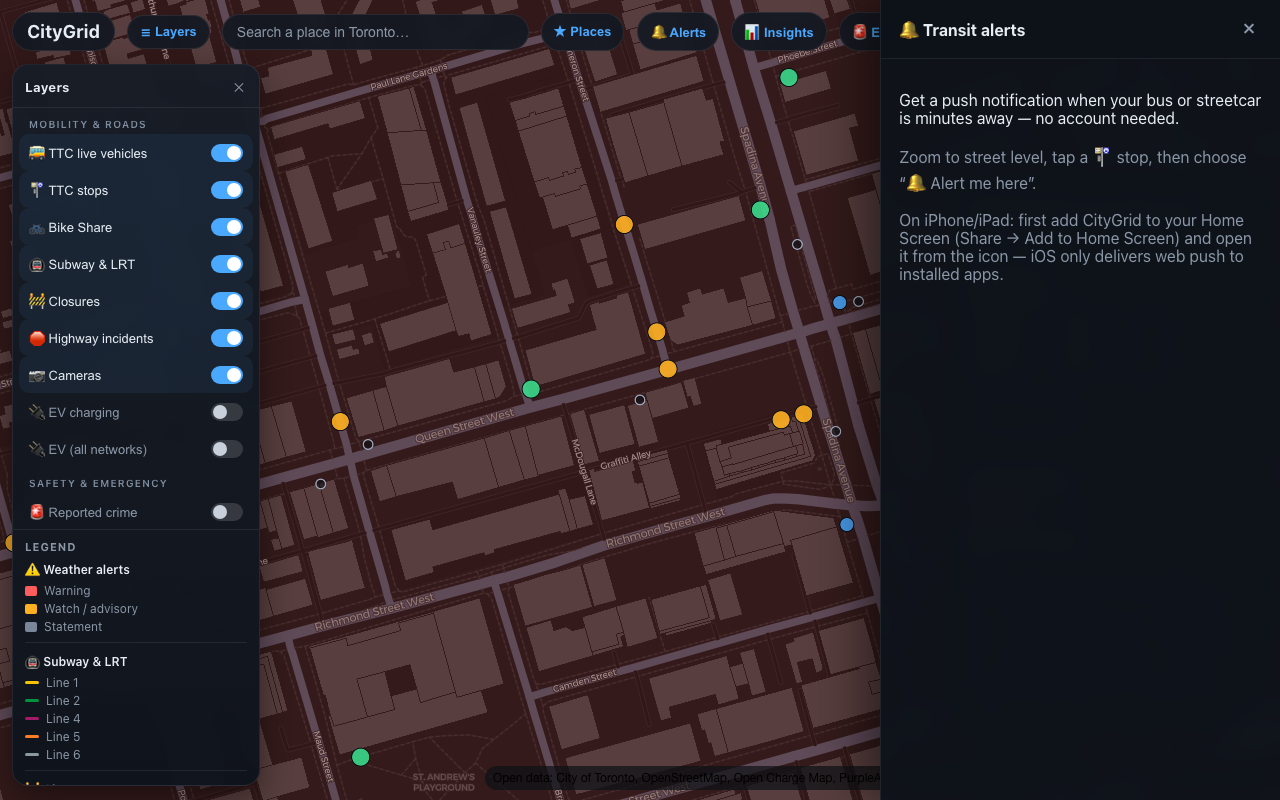Click the Line 4 legend entry
The image size is (1280, 800).
tap(52, 719)
